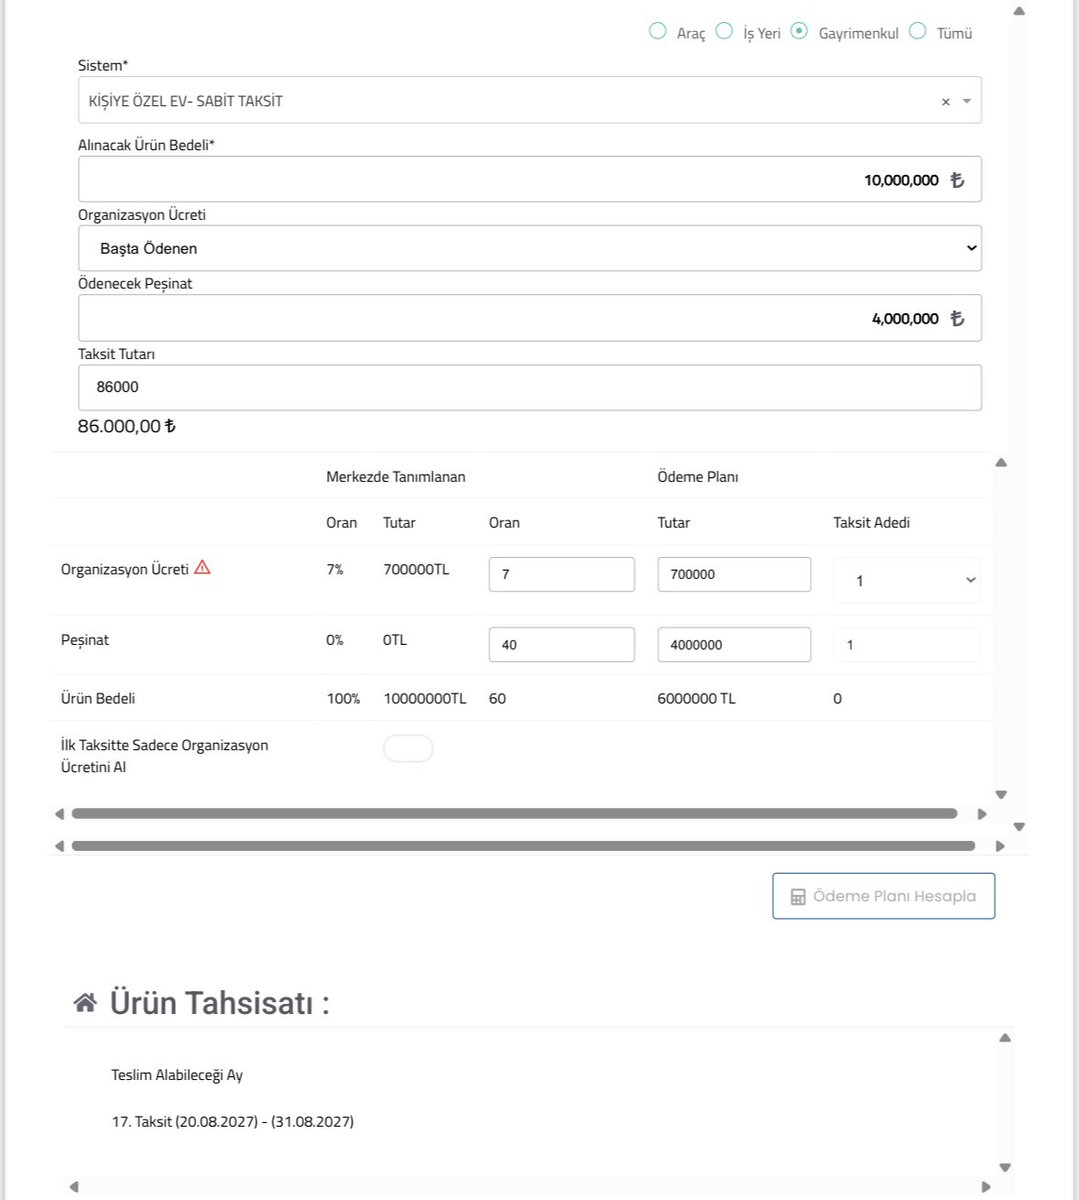The width and height of the screenshot is (1079, 1200).
Task: Click the Ürün Tahsisatı scroll up arrow
Action: tap(1005, 1038)
